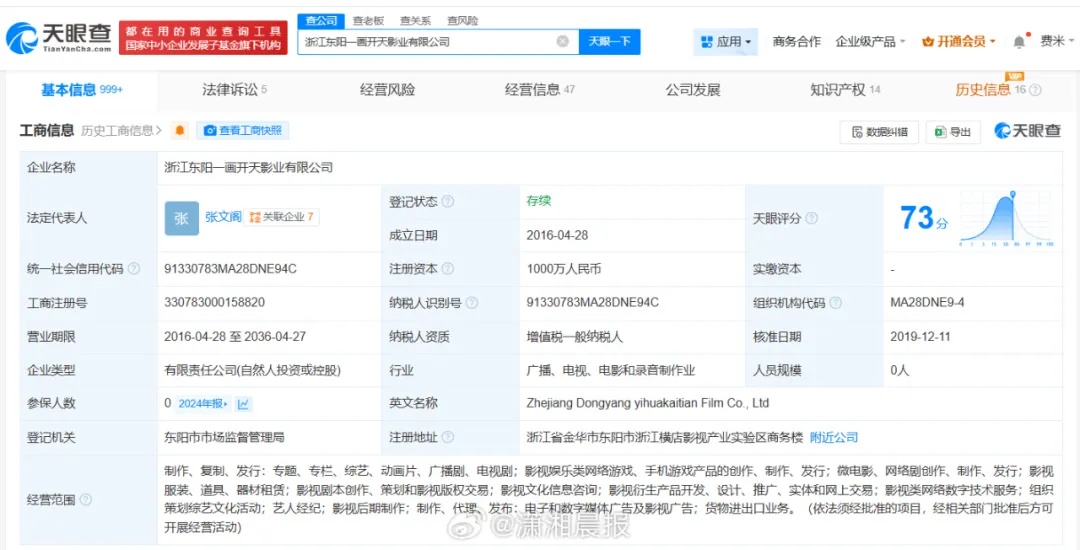Click the help icon next to 统一社会信用代码
This screenshot has height=550, width=1080.
point(134,269)
